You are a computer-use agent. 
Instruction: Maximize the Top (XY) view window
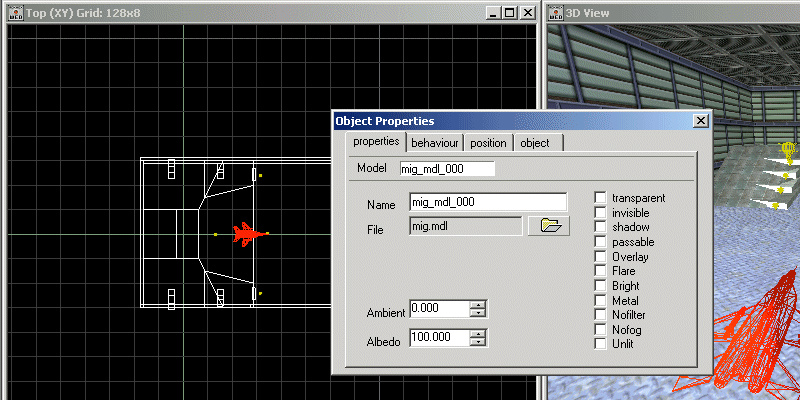point(509,14)
